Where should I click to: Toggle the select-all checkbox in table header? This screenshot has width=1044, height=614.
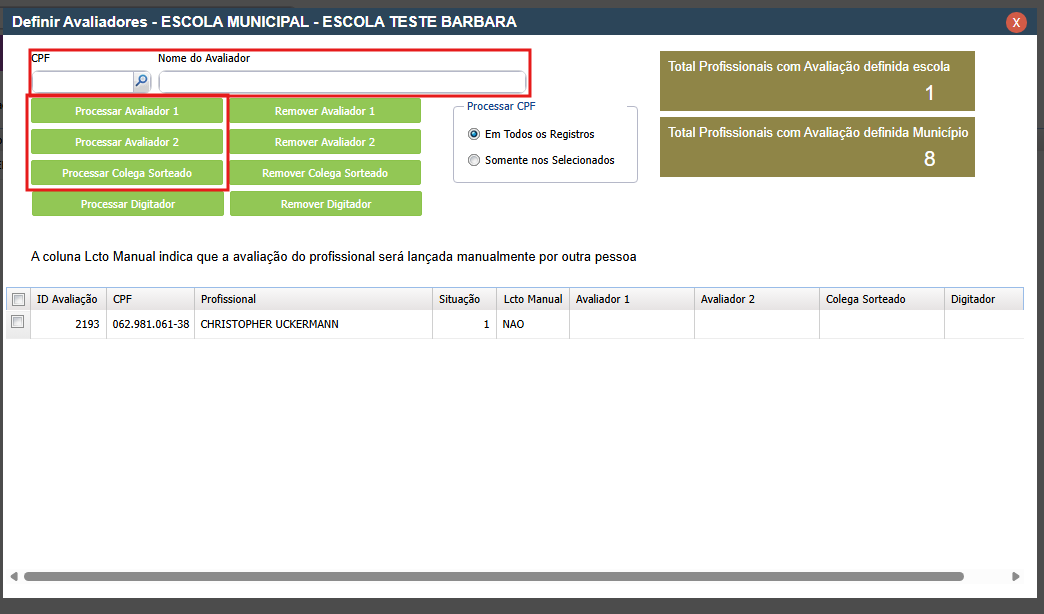18,299
